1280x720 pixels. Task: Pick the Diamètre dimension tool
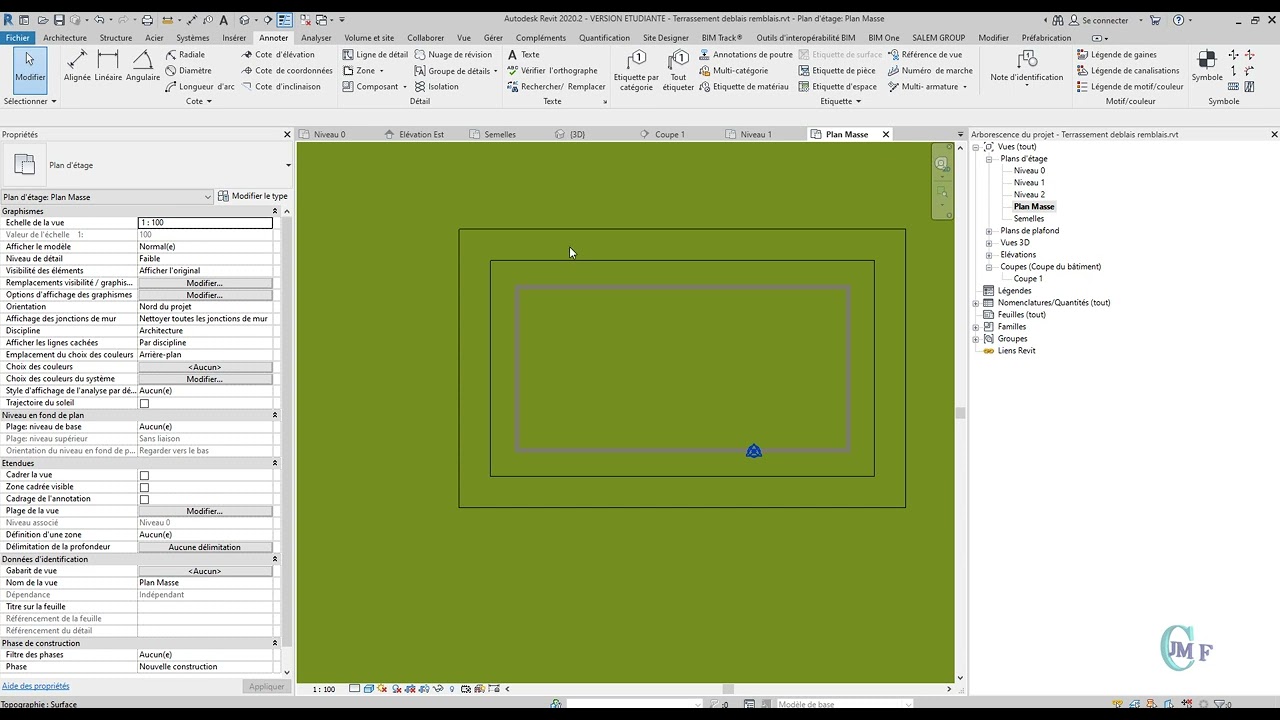tap(189, 71)
